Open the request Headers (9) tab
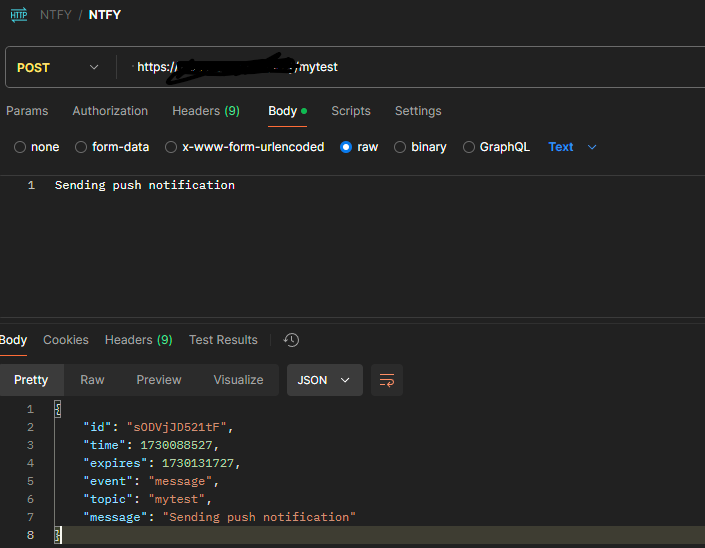This screenshot has width=705, height=548. pyautogui.click(x=206, y=111)
